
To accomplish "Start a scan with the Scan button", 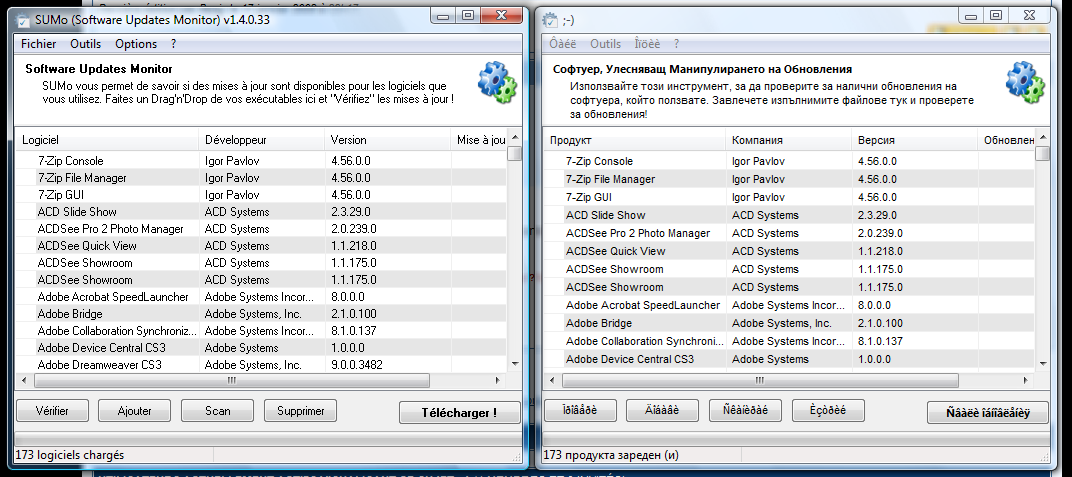I will click(x=217, y=411).
